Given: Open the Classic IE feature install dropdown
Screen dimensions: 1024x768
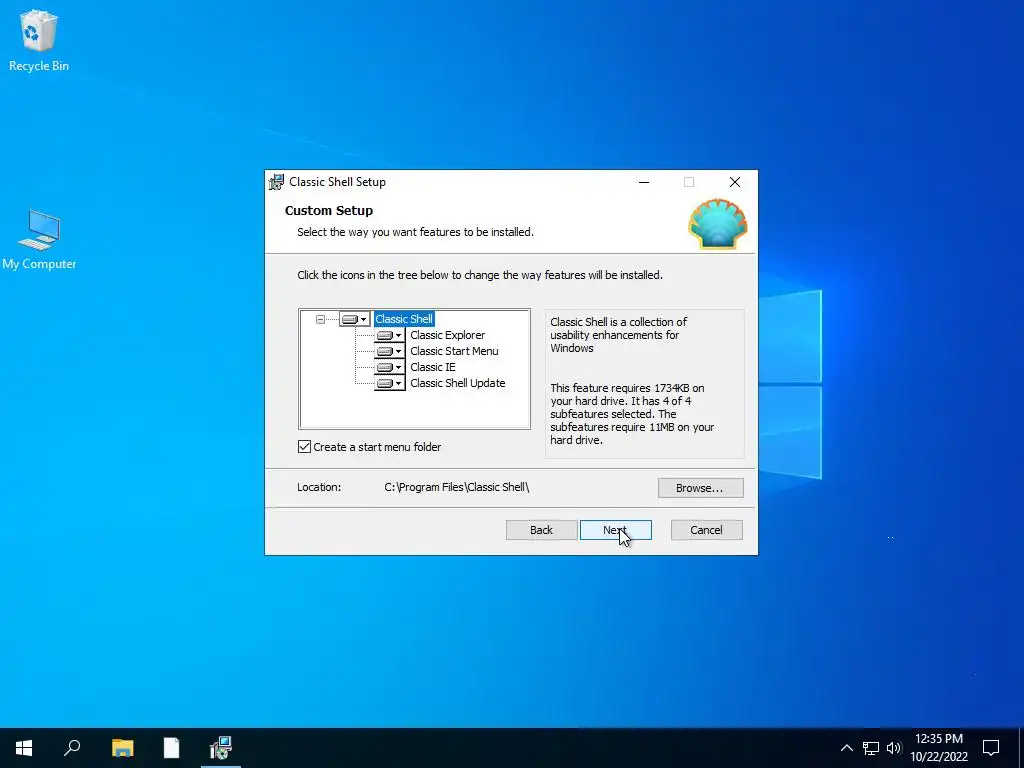Looking at the screenshot, I should [x=390, y=367].
